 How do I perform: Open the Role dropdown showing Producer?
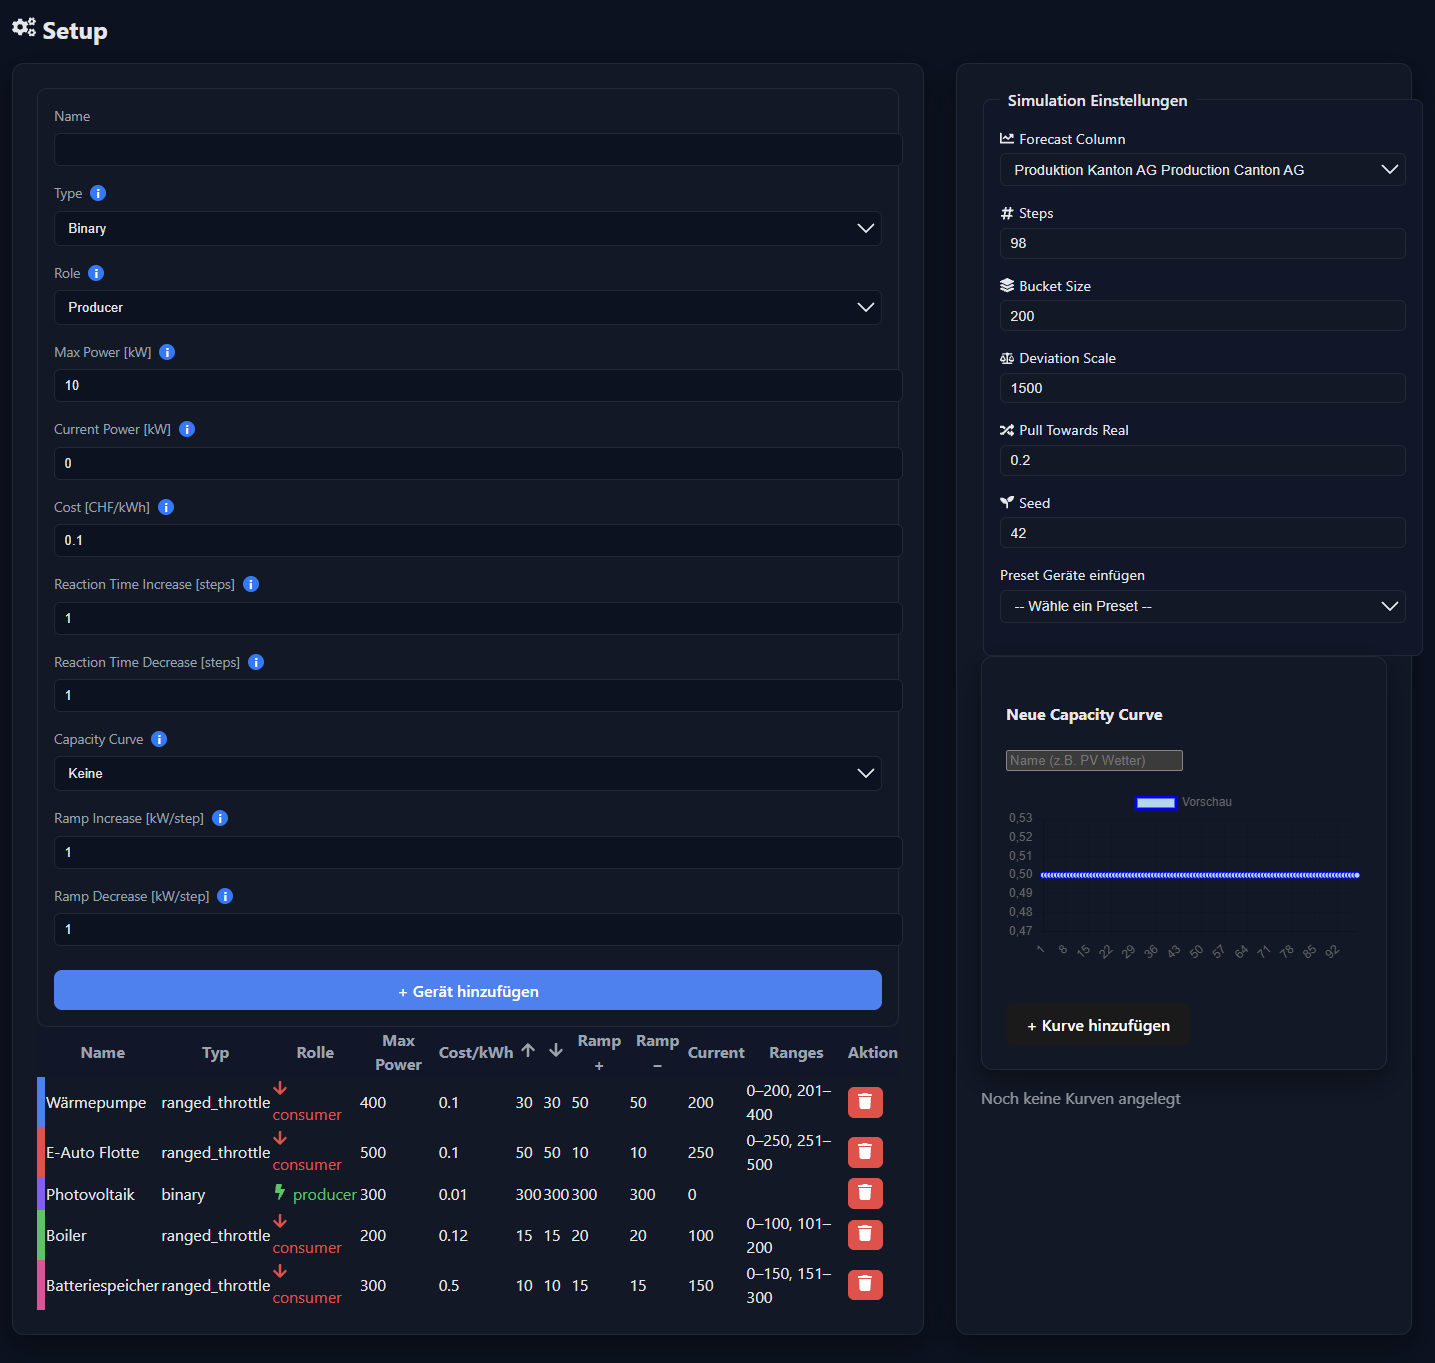(x=468, y=307)
